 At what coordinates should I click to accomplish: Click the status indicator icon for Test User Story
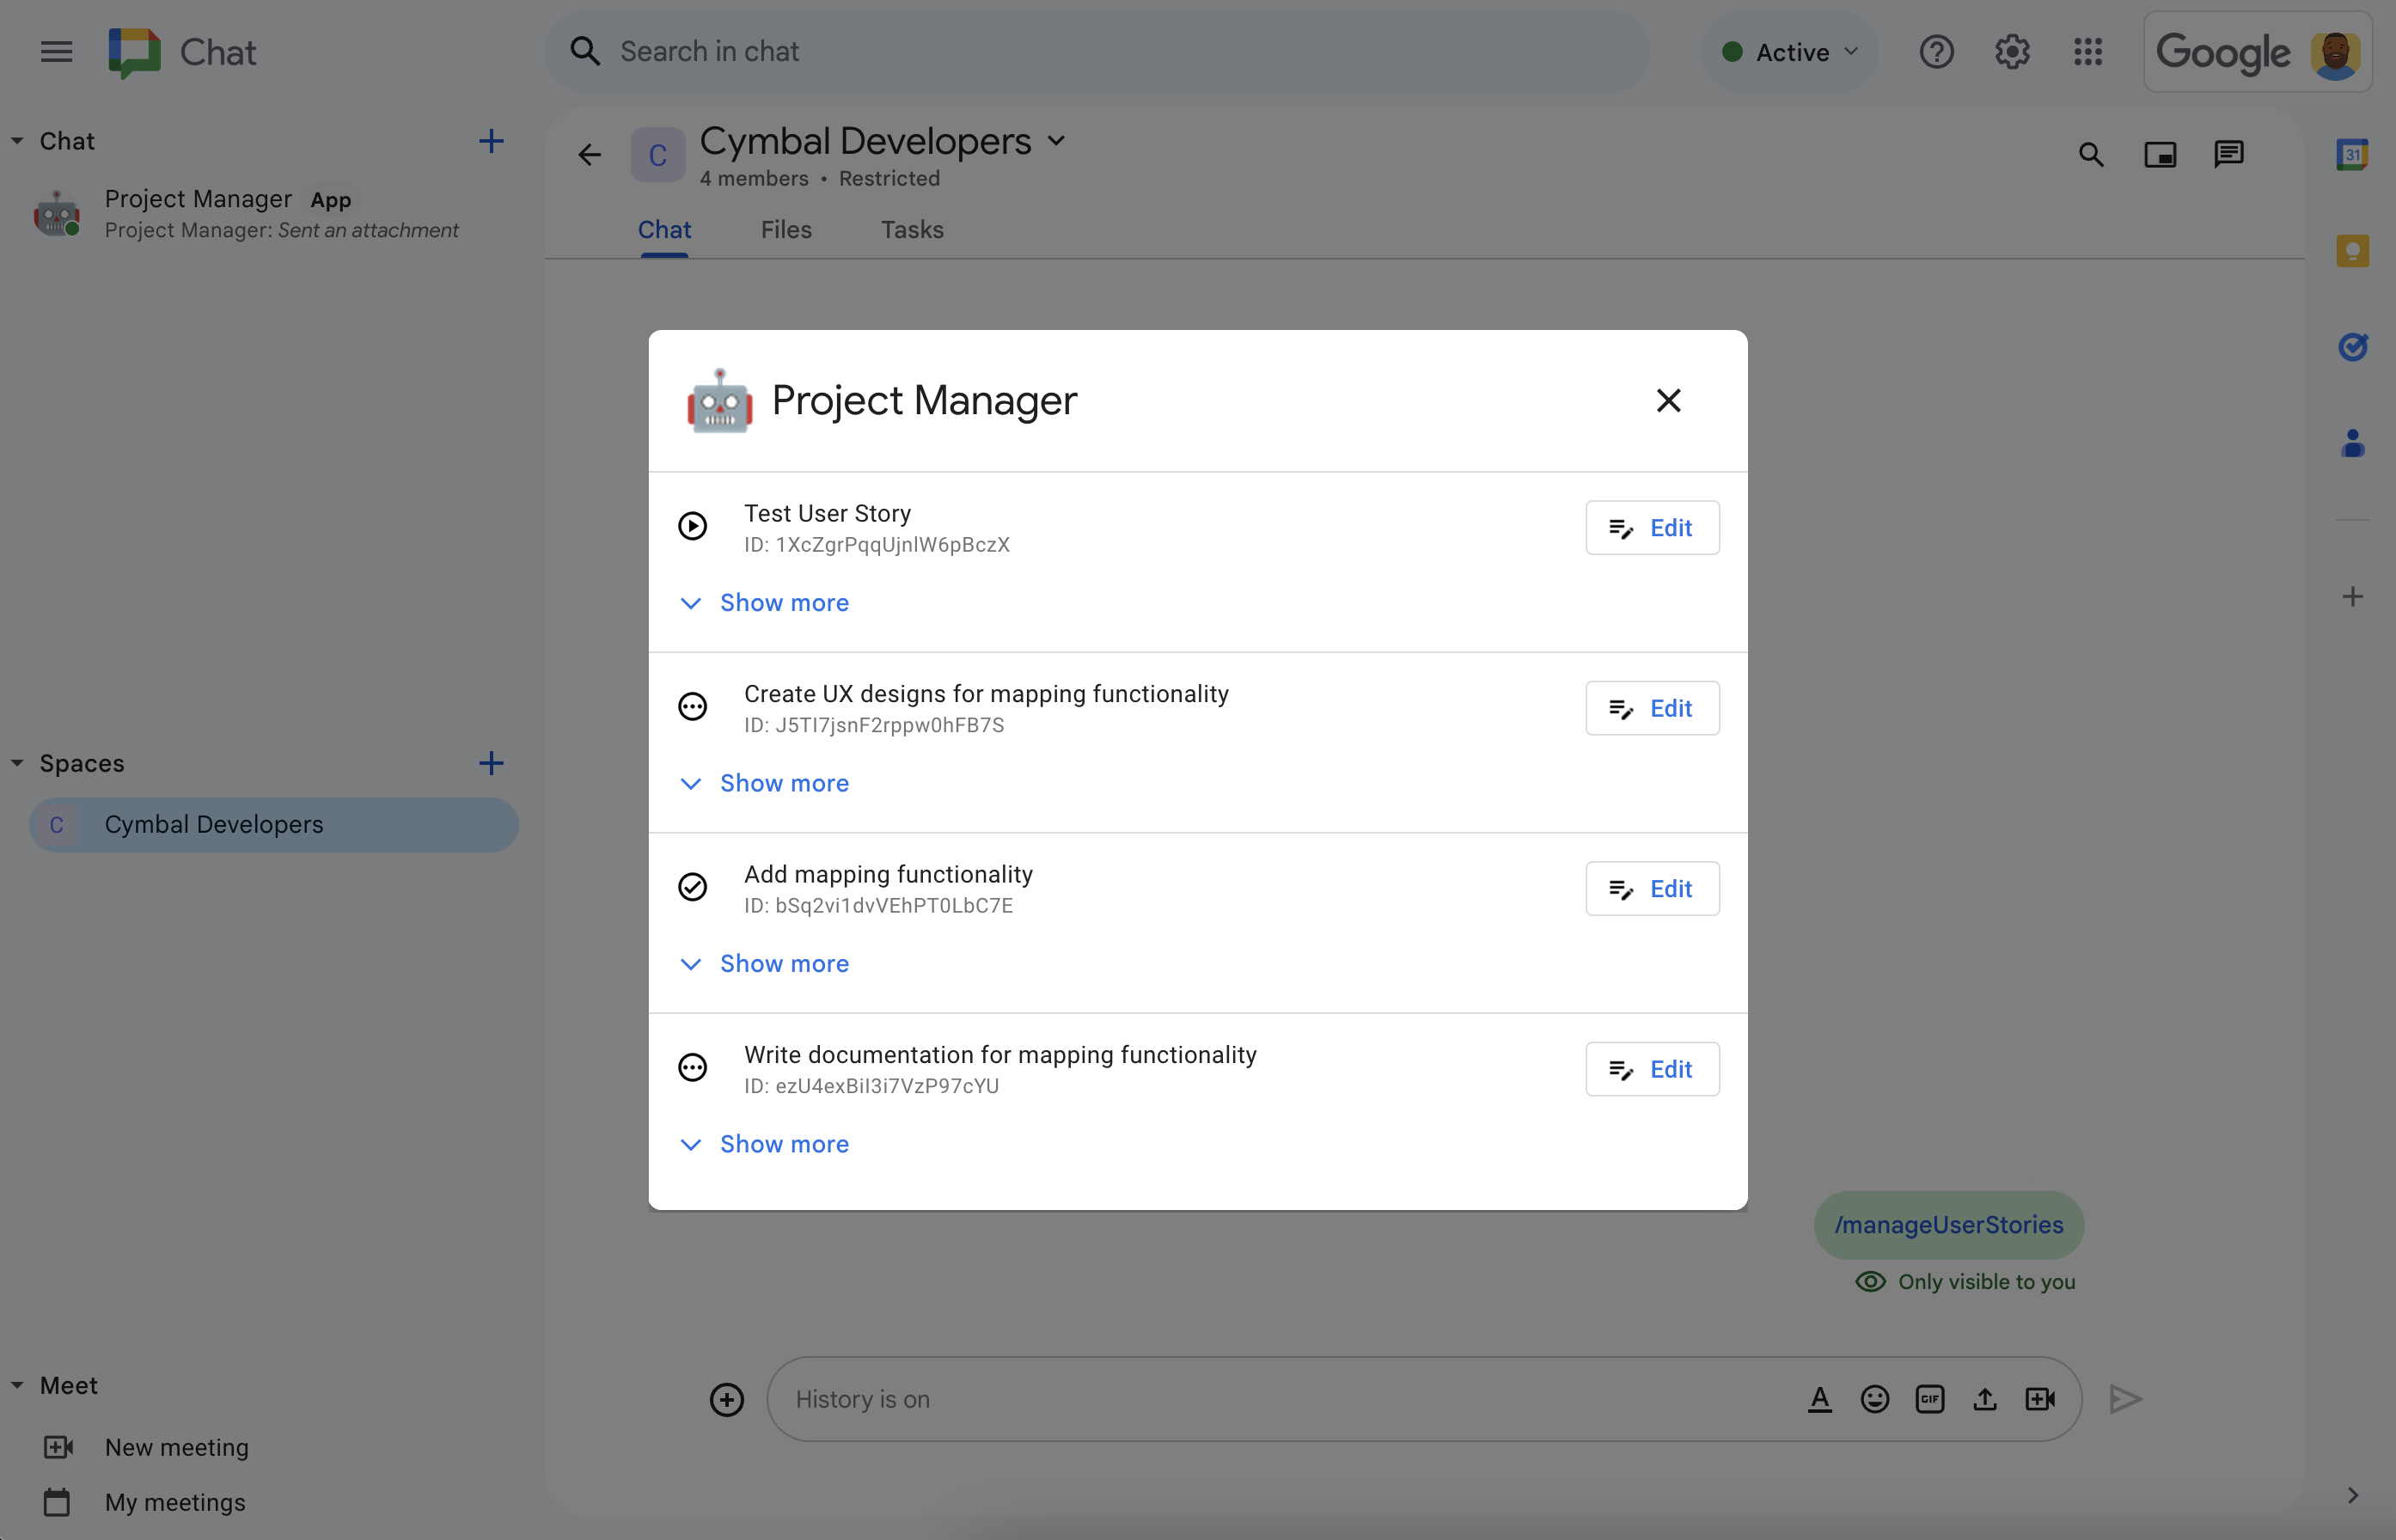695,526
